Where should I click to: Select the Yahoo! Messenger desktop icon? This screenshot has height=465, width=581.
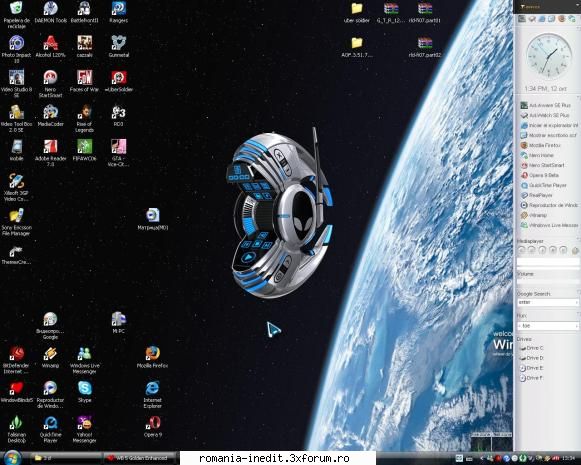pyautogui.click(x=84, y=429)
